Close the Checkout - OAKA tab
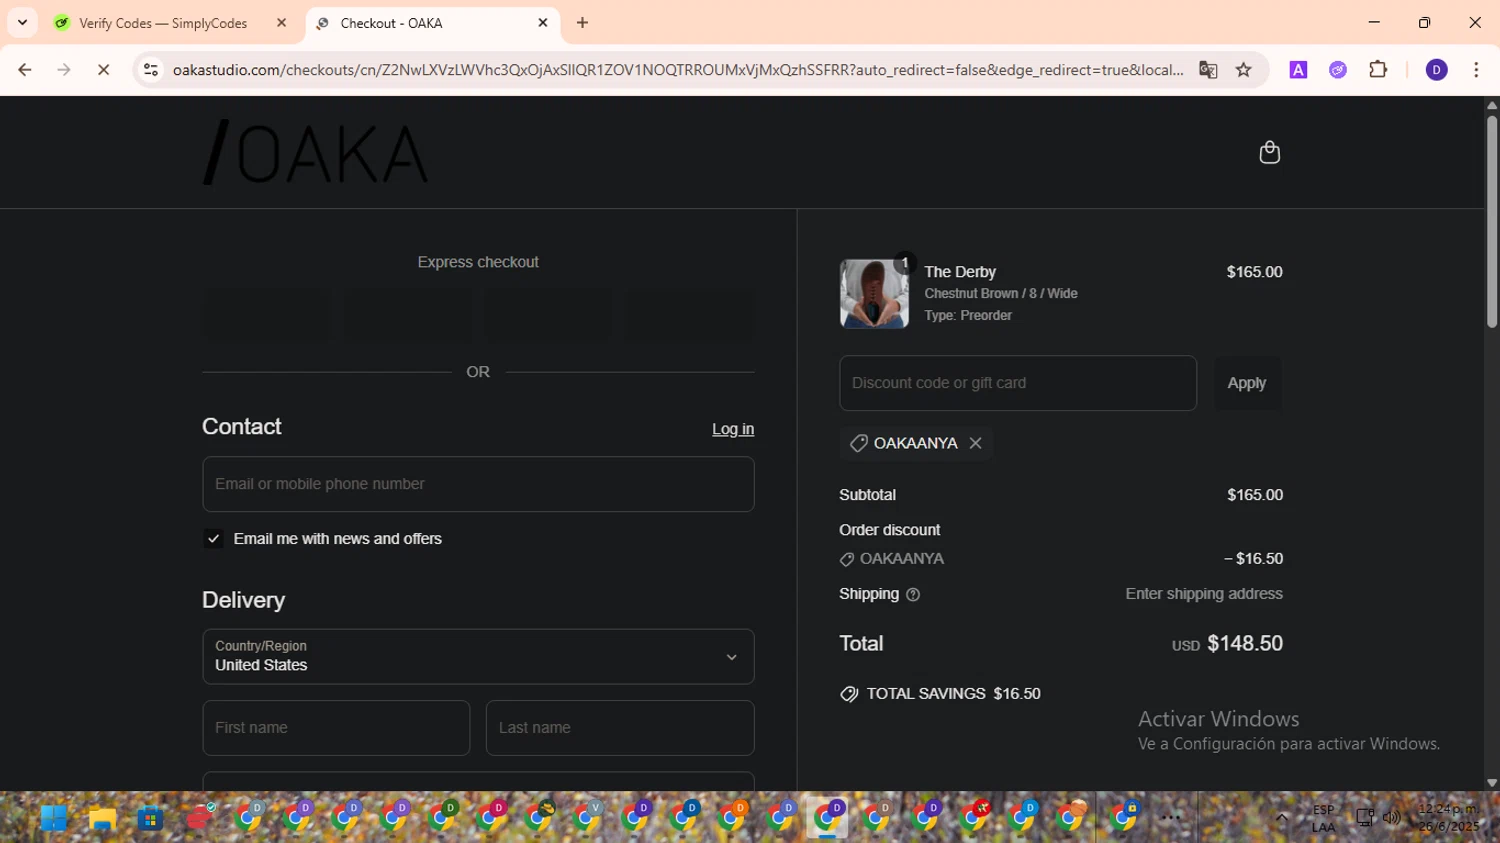Image resolution: width=1500 pixels, height=843 pixels. coord(543,23)
